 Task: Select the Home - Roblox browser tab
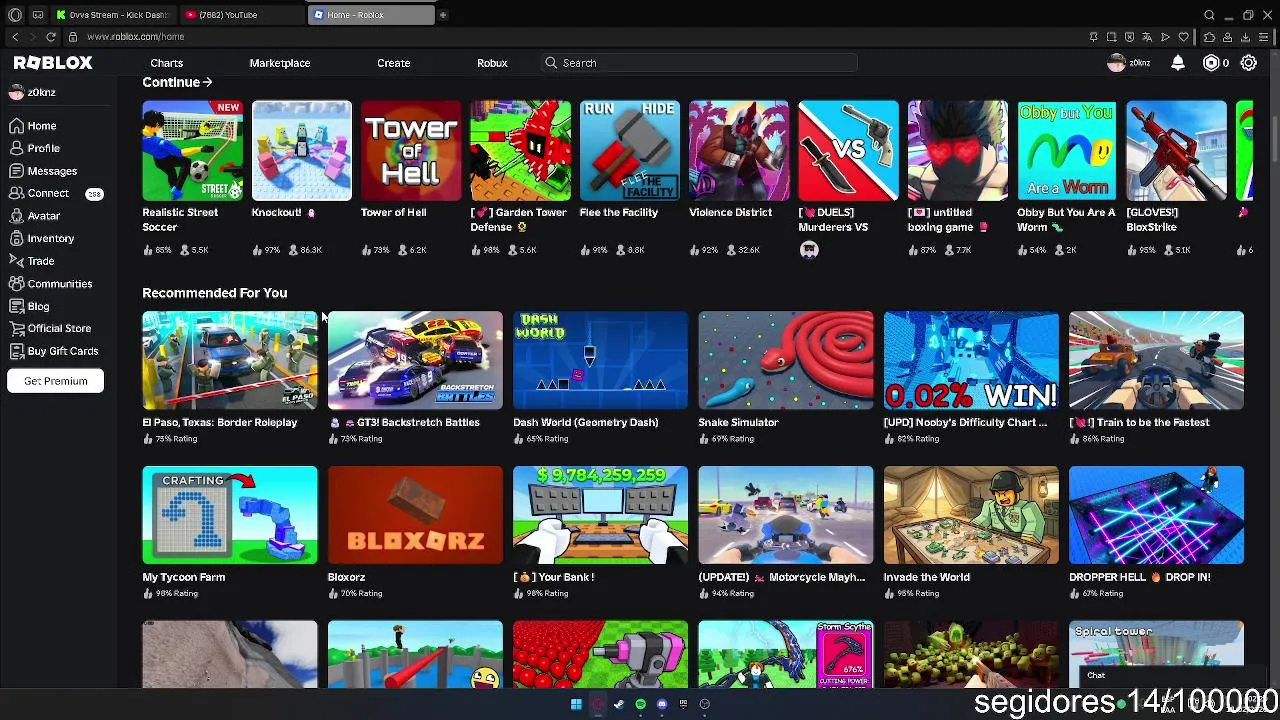[370, 15]
